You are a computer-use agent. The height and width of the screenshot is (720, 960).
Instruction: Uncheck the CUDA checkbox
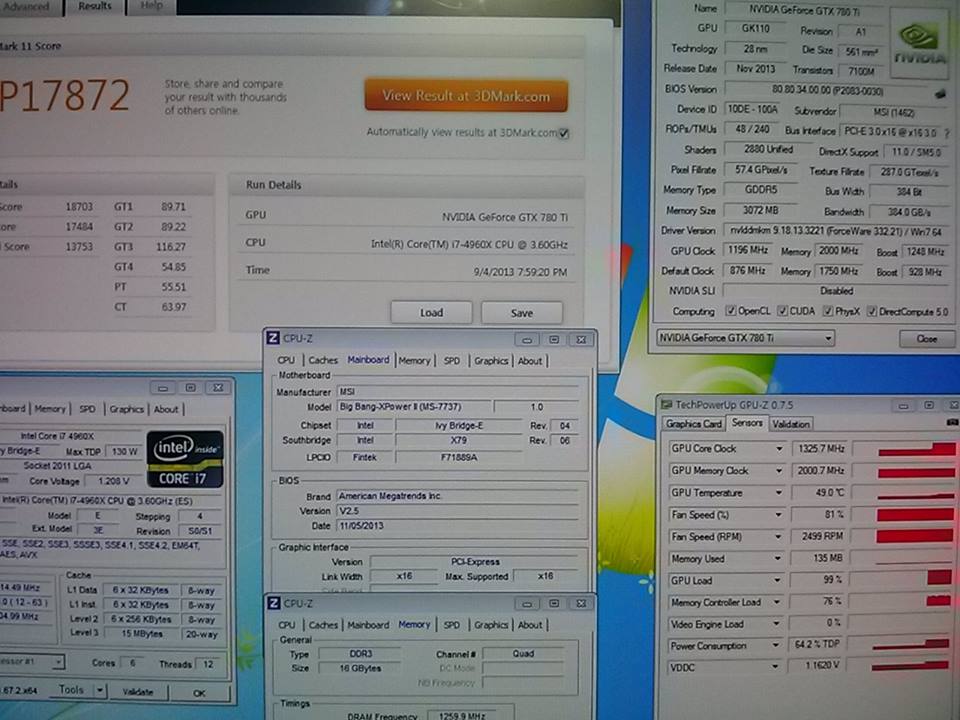coord(782,311)
